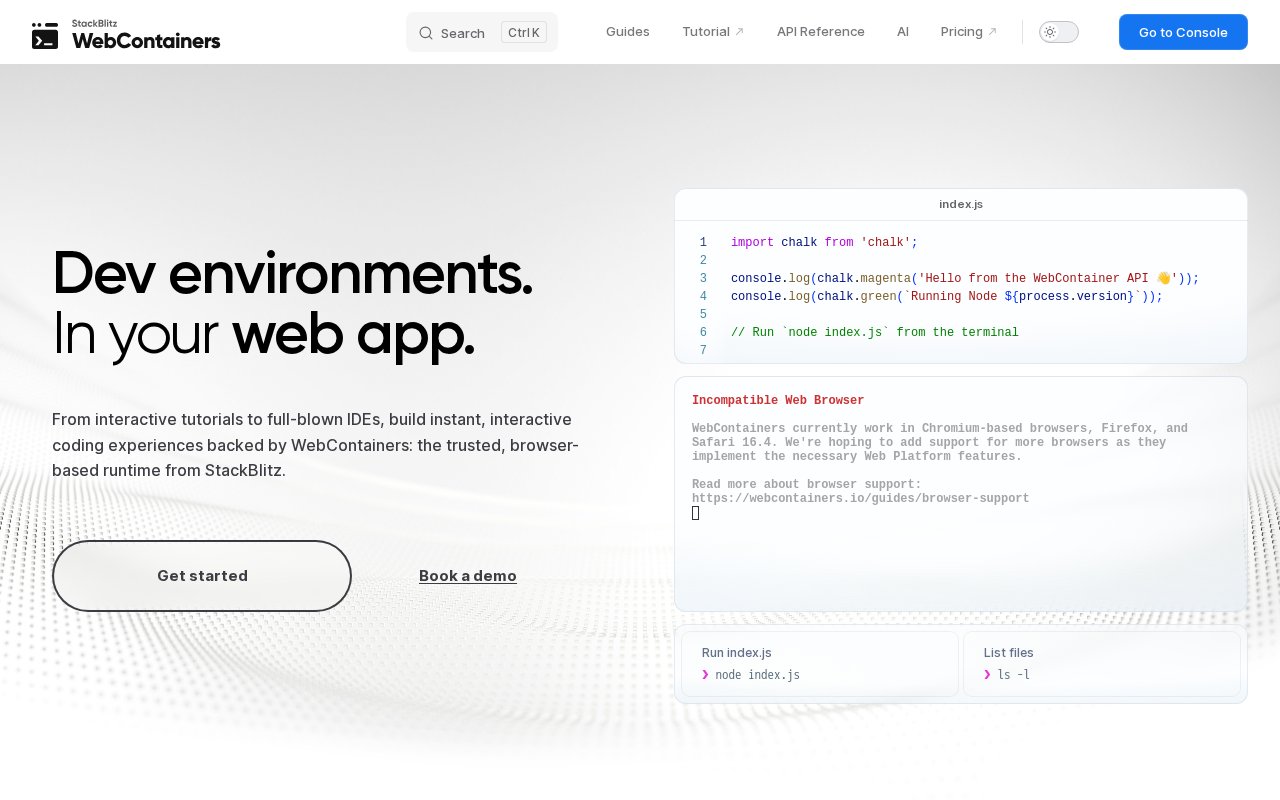Click the search magnifier icon
Viewport: 1280px width, 800px height.
(x=426, y=33)
